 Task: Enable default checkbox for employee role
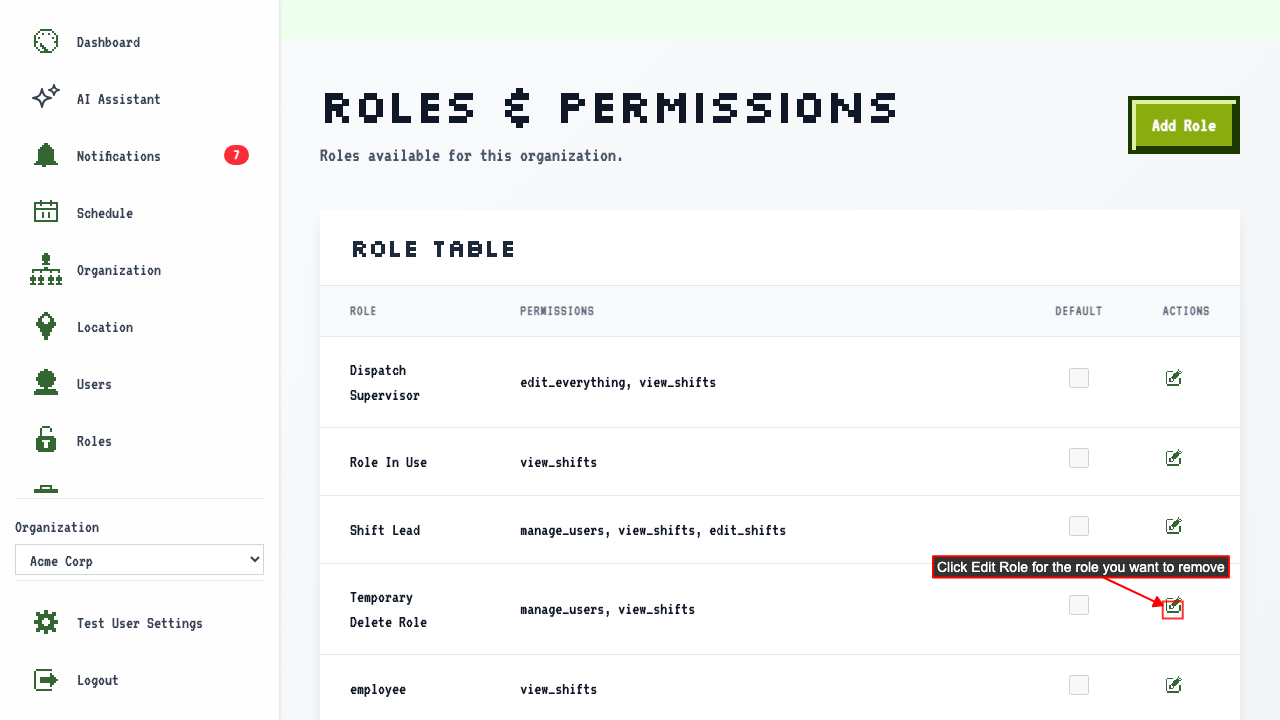tap(1079, 685)
